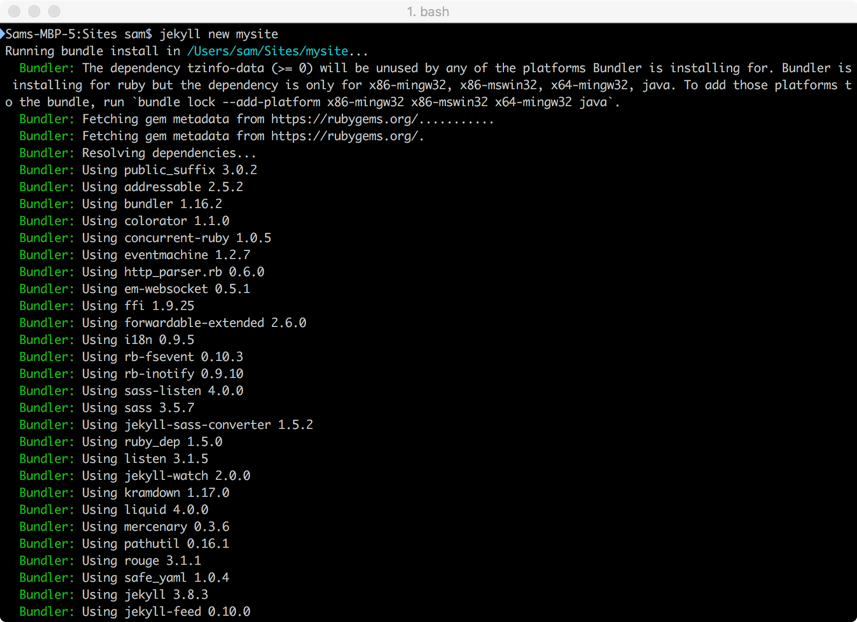Click the bundle lock --add-platform command text

tap(373, 102)
